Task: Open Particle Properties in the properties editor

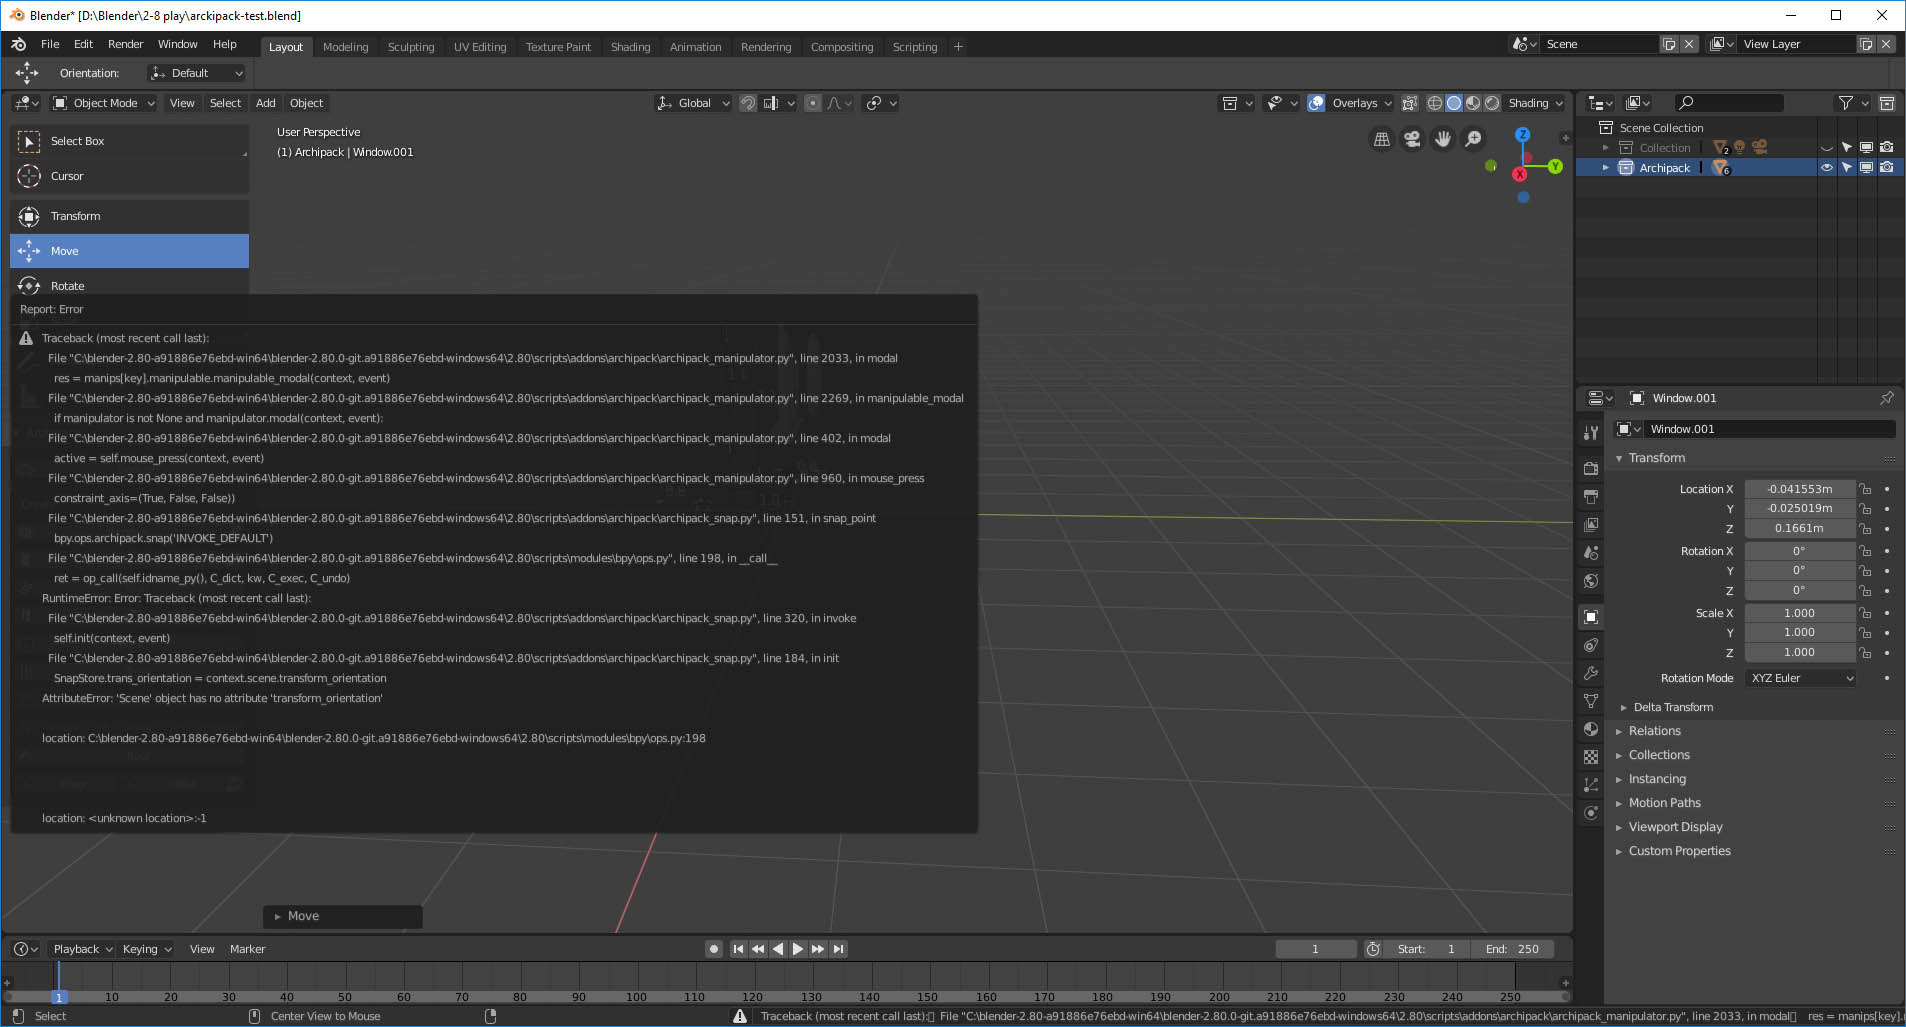Action: click(x=1592, y=700)
